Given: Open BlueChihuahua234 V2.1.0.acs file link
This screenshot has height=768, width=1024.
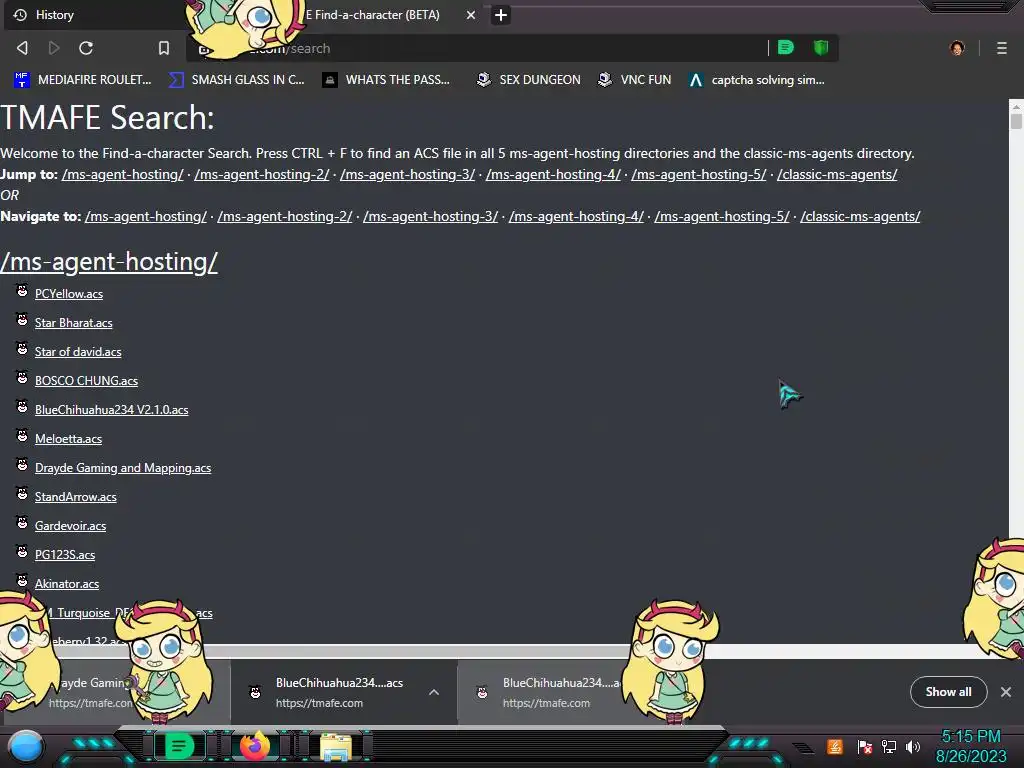Looking at the screenshot, I should coord(112,409).
